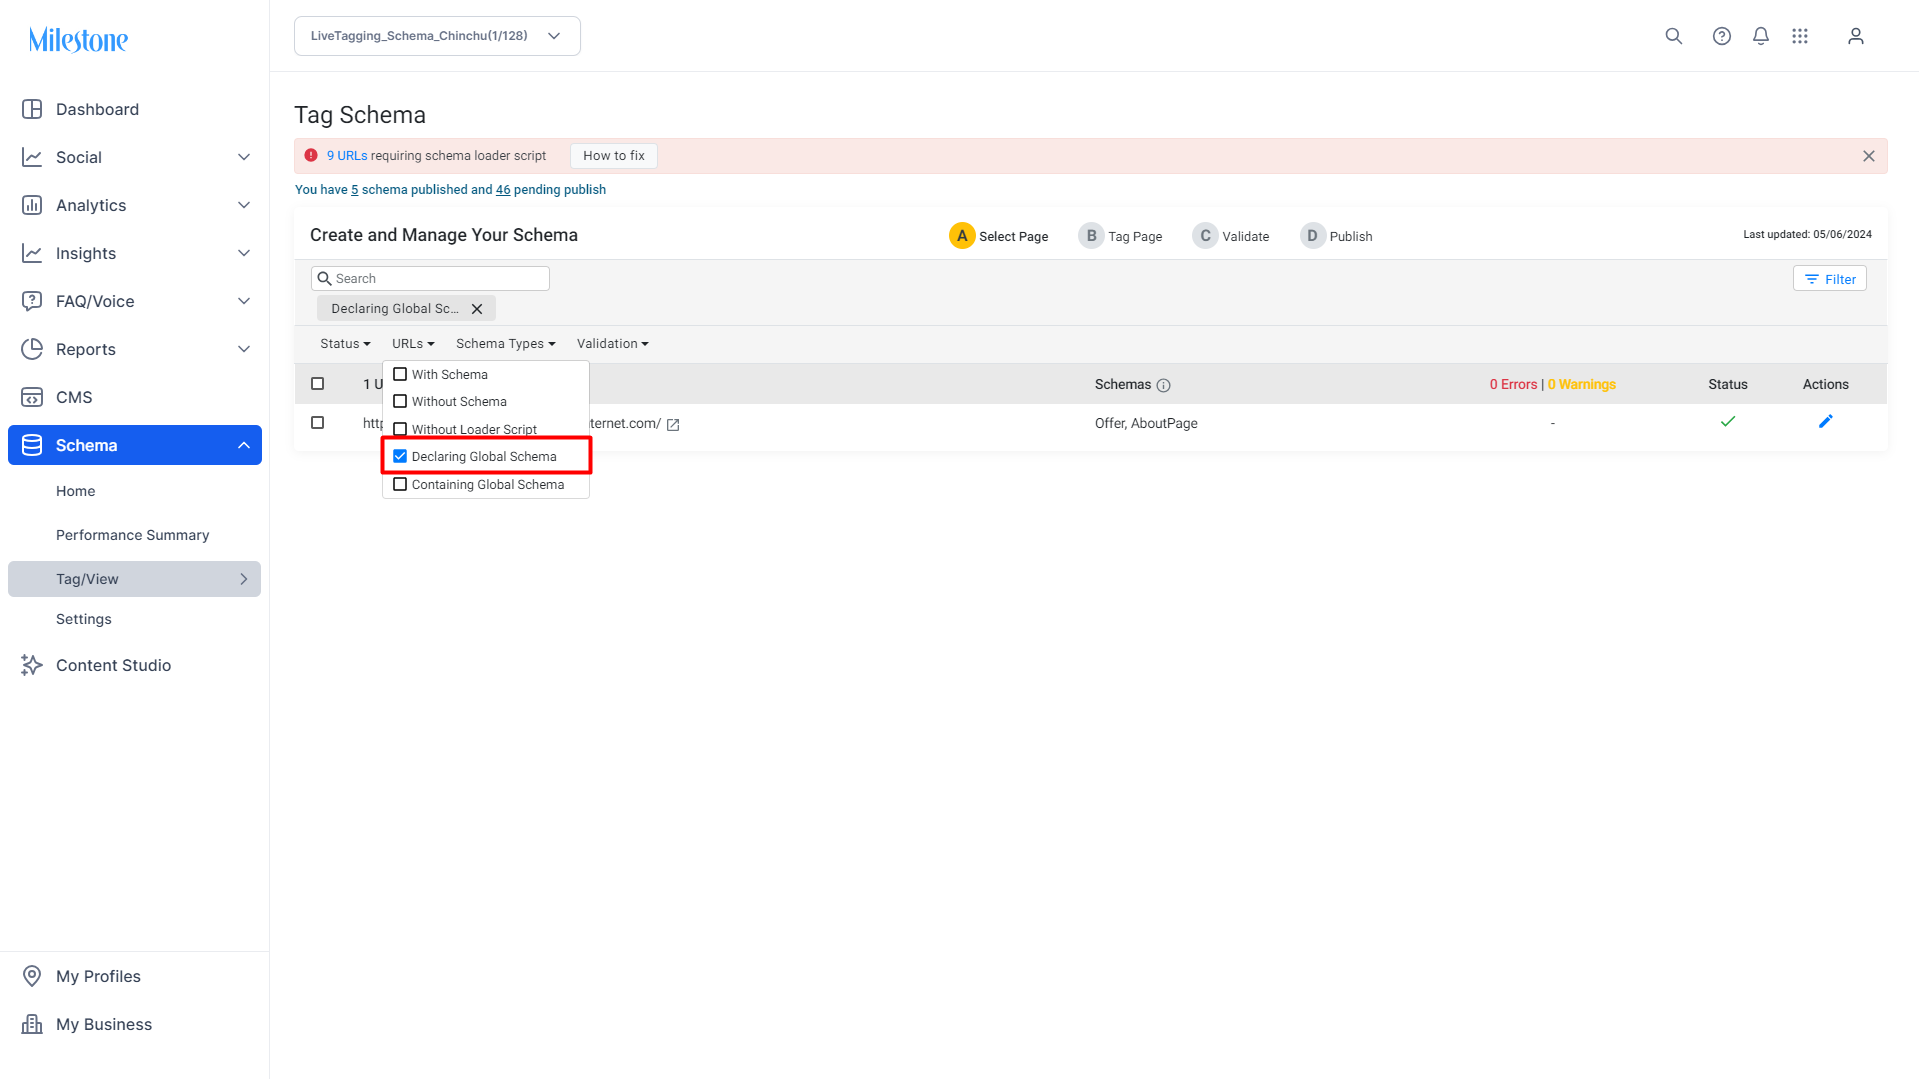Viewport: 1919px width, 1079px height.
Task: Click the Offer, AboutPage schemas cell
Action: pos(1146,424)
